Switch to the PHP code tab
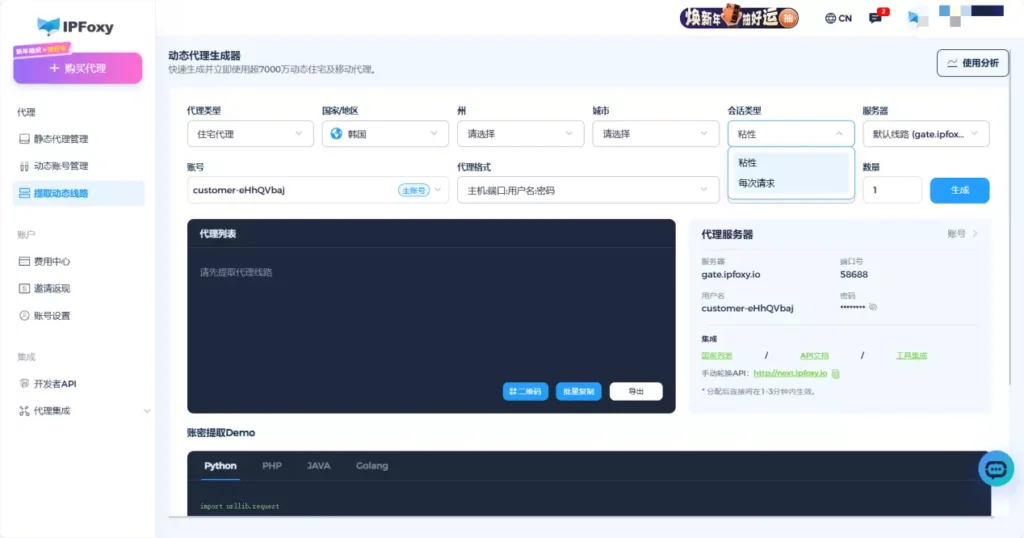 [272, 466]
